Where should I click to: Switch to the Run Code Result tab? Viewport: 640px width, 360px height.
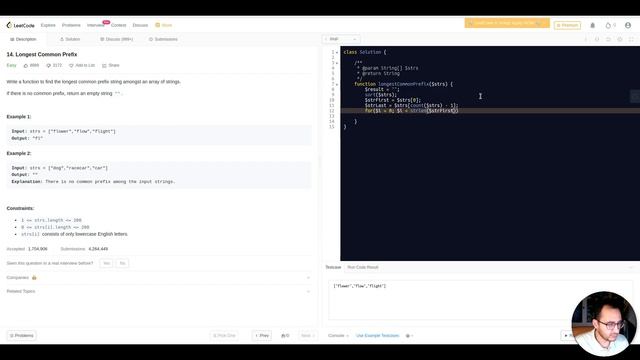click(x=363, y=267)
